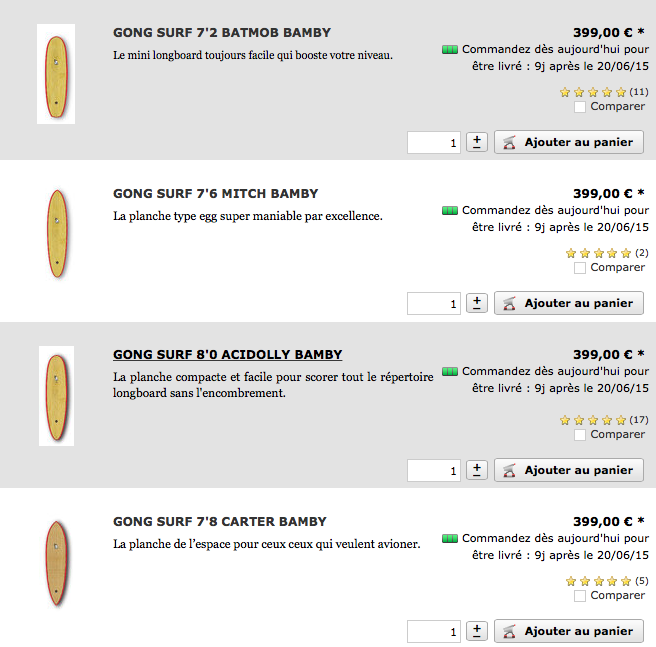Click the star rating of Acidolly Bamby
Screen dimensions: 656x647
click(x=593, y=420)
